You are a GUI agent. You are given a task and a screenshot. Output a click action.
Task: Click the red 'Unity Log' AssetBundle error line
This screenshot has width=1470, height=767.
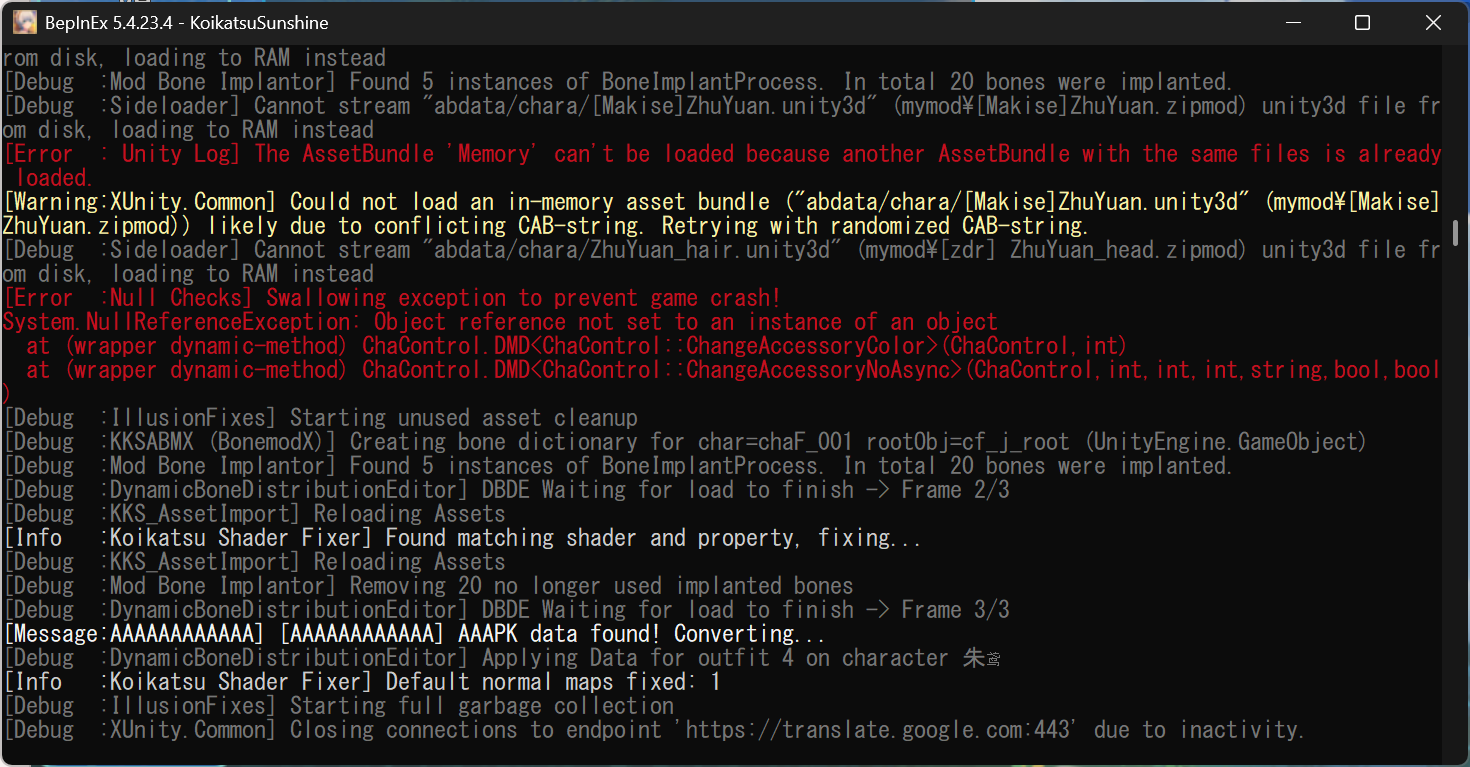720,154
